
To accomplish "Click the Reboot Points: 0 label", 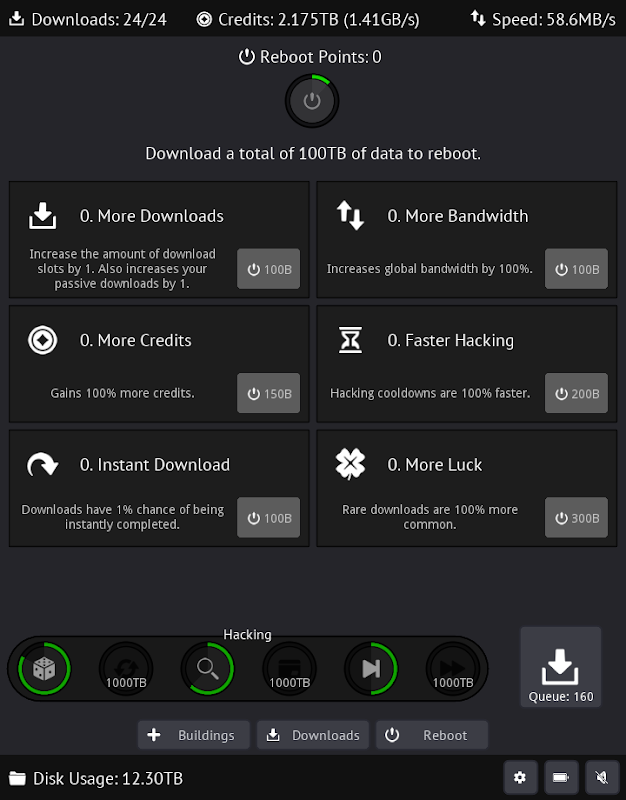I will click(x=320, y=57).
